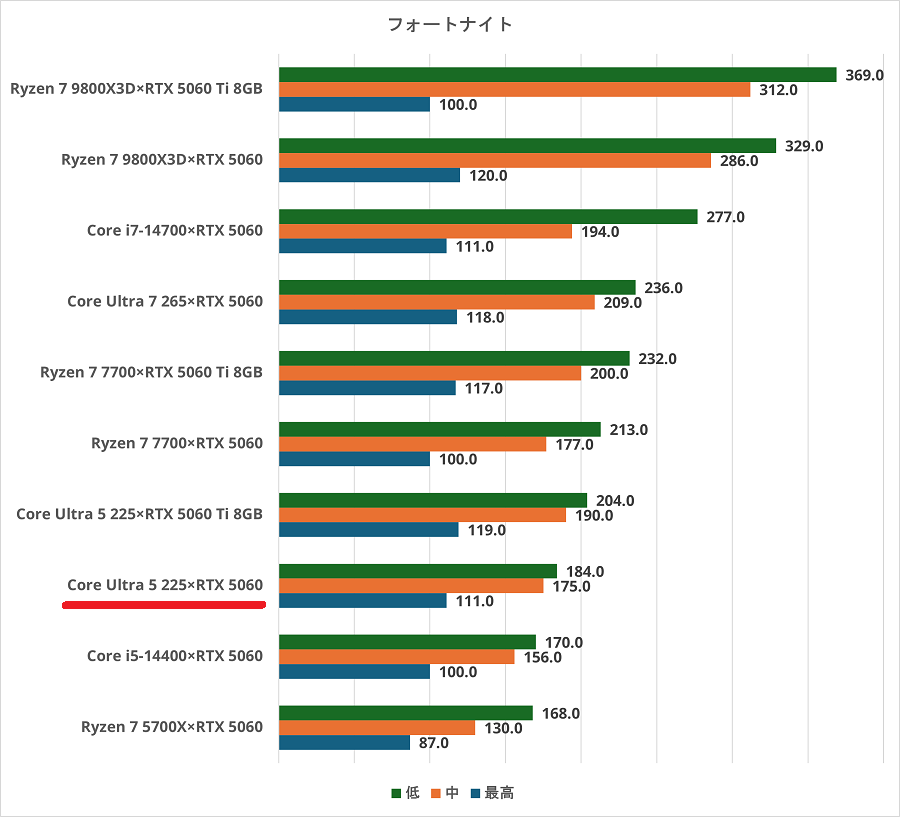The image size is (900, 817).
Task: Click the green bar with value 369.0
Action: pyautogui.click(x=557, y=74)
